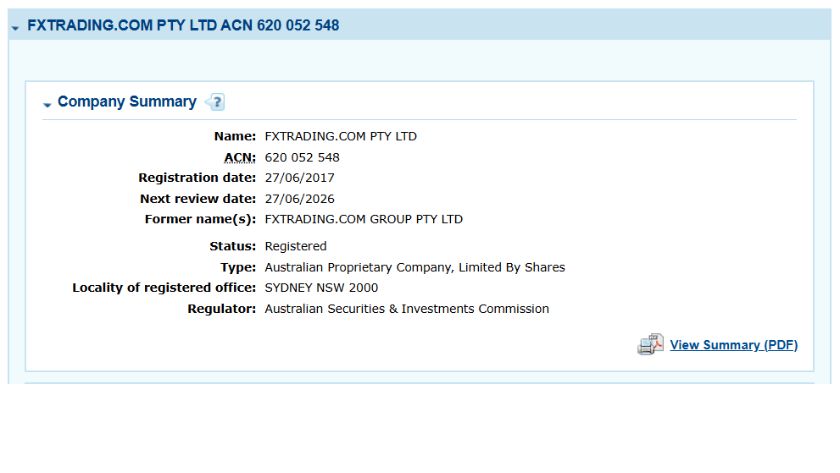Click the Registration date field label
This screenshot has height=473, width=840.
(x=197, y=178)
